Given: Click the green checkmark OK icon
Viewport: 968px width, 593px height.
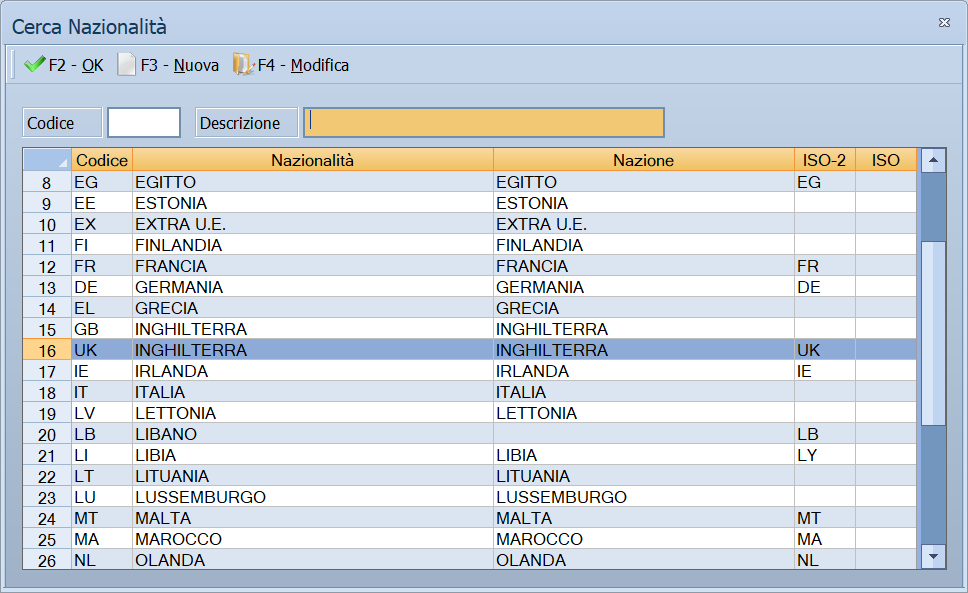Looking at the screenshot, I should pyautogui.click(x=35, y=64).
